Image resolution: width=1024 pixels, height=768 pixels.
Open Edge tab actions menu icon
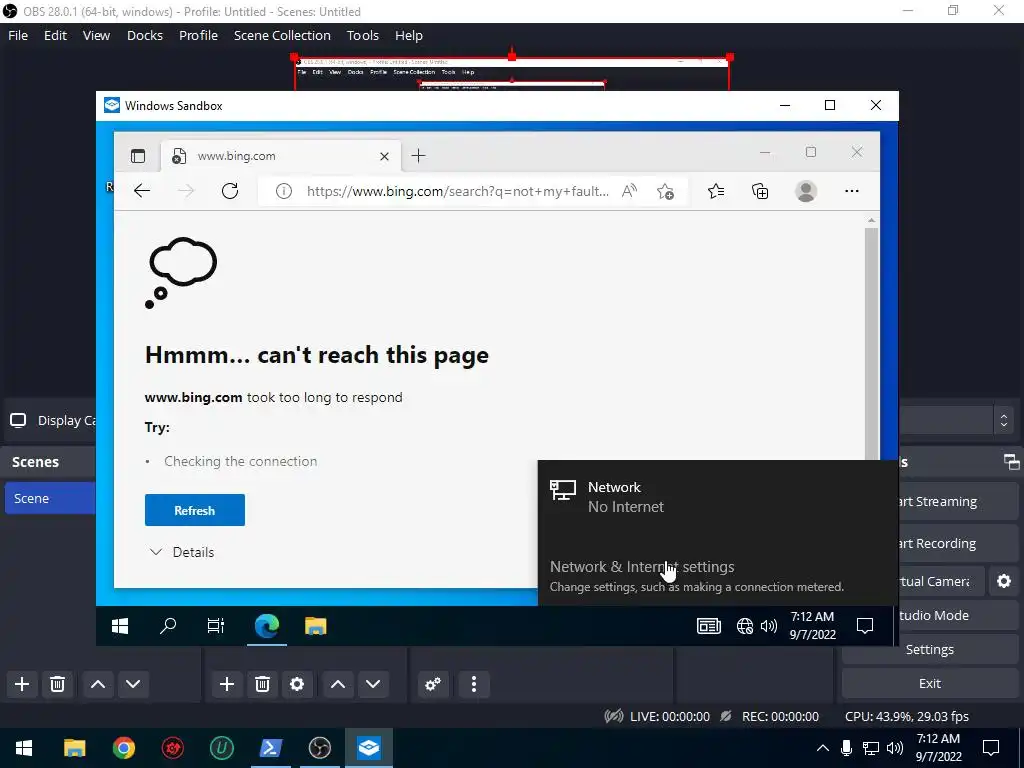point(138,155)
